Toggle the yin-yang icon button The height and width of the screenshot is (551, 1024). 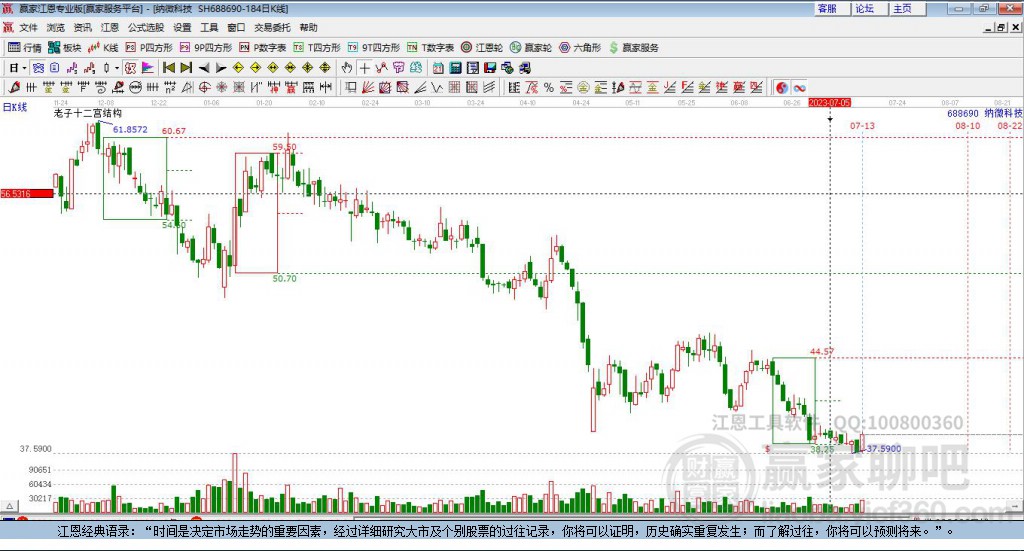[781, 87]
